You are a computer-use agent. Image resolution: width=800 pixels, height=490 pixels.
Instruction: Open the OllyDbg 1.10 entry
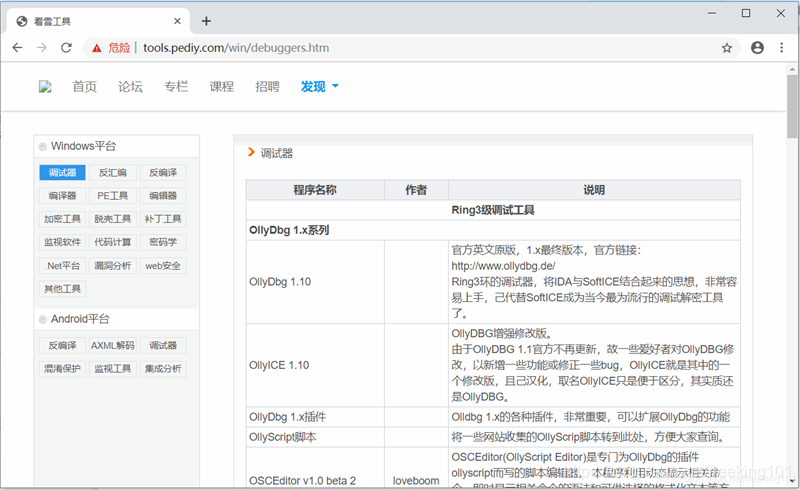coord(280,282)
